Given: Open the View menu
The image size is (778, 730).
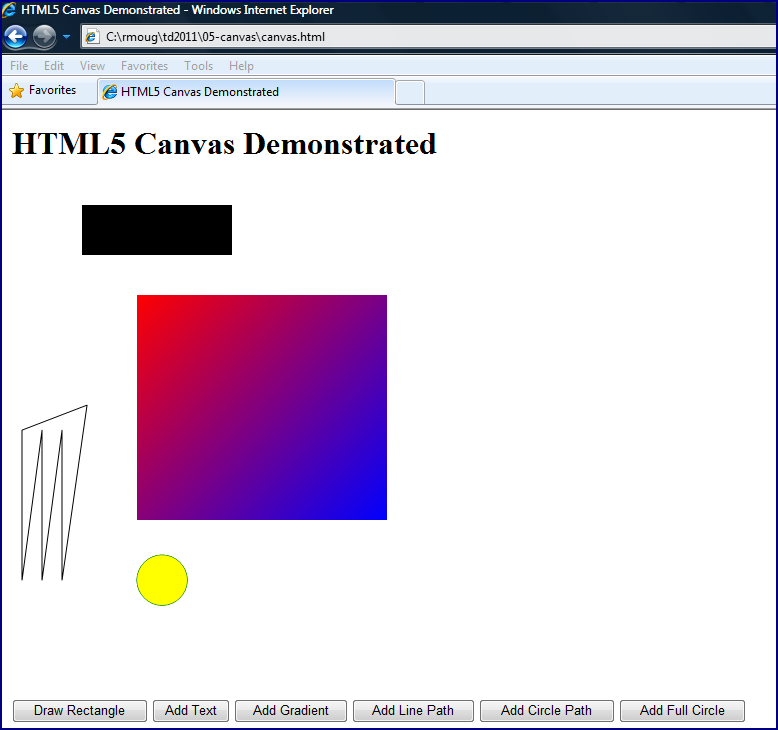Looking at the screenshot, I should pos(92,66).
